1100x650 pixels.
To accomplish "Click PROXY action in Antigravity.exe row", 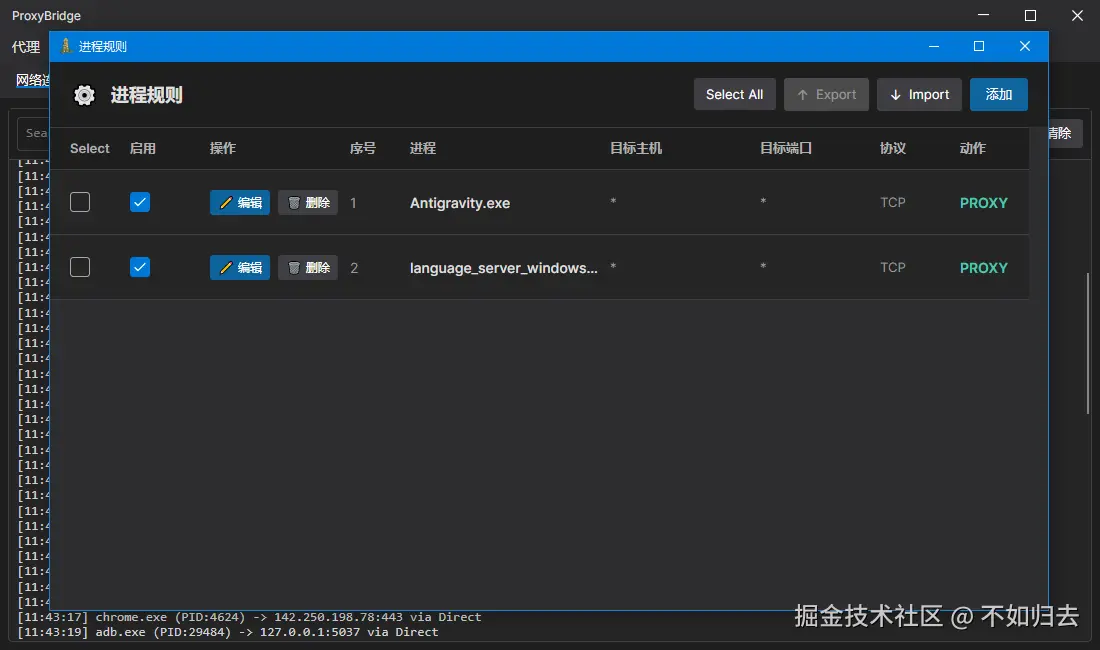I will 984,203.
